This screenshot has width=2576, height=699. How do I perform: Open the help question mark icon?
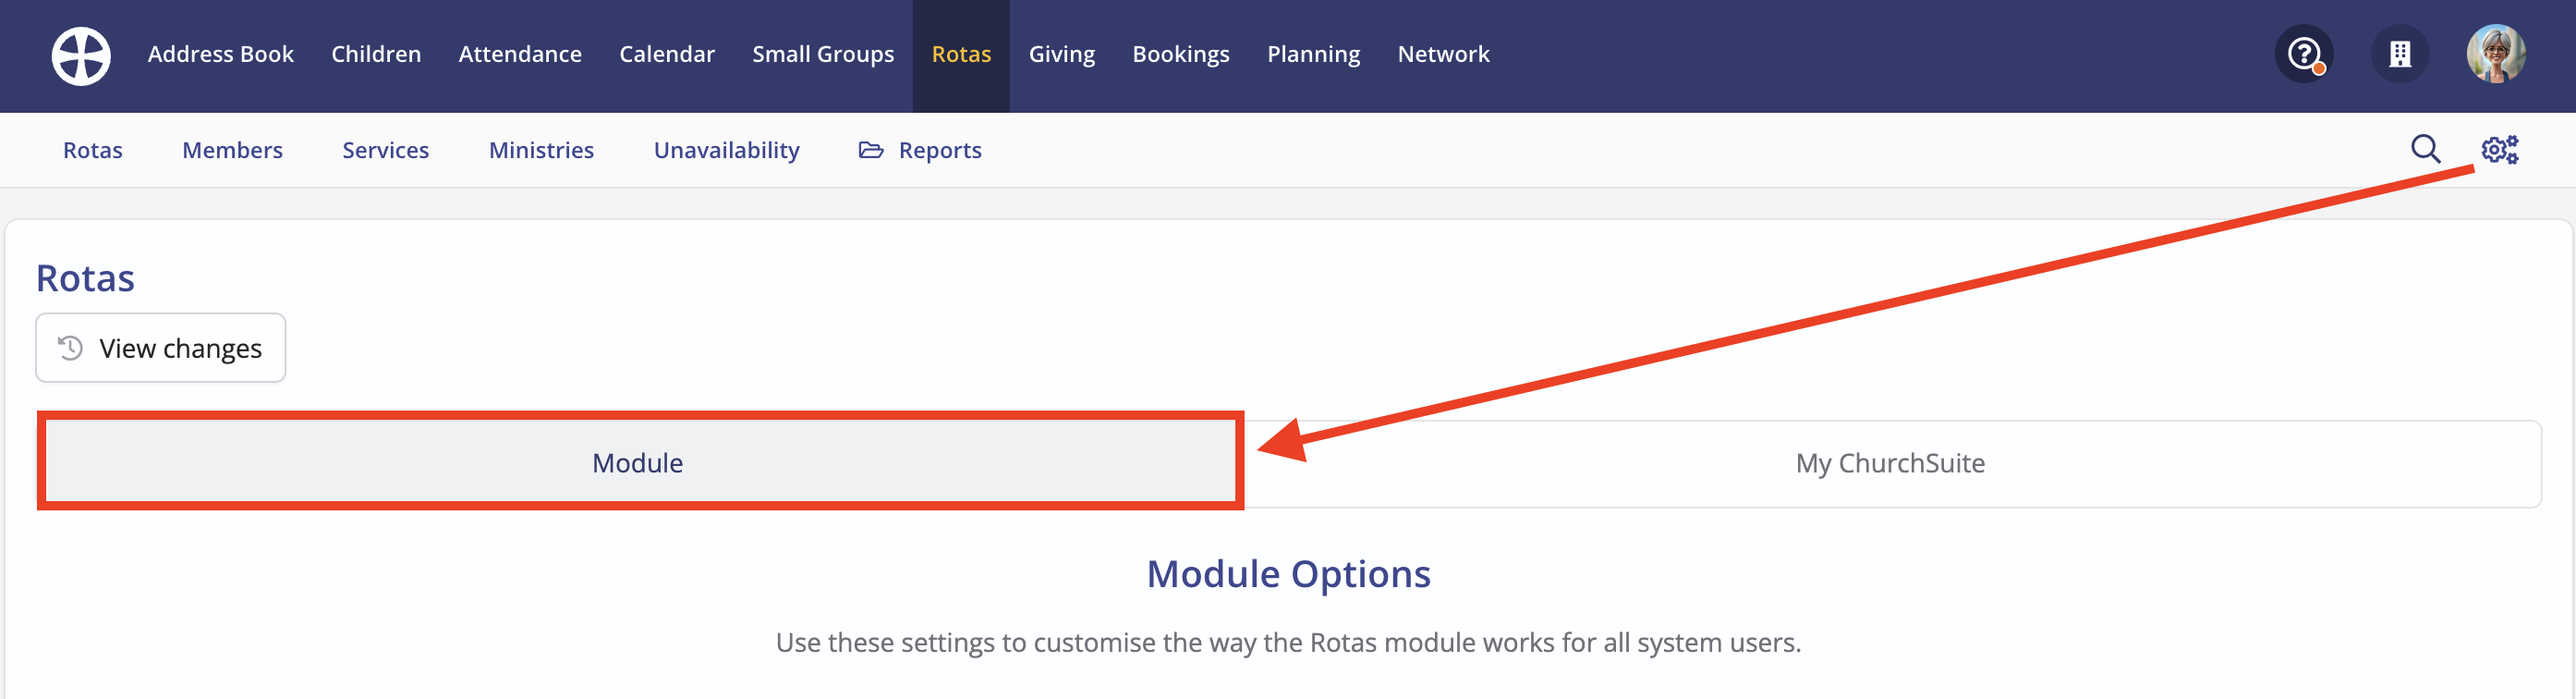(x=2304, y=54)
